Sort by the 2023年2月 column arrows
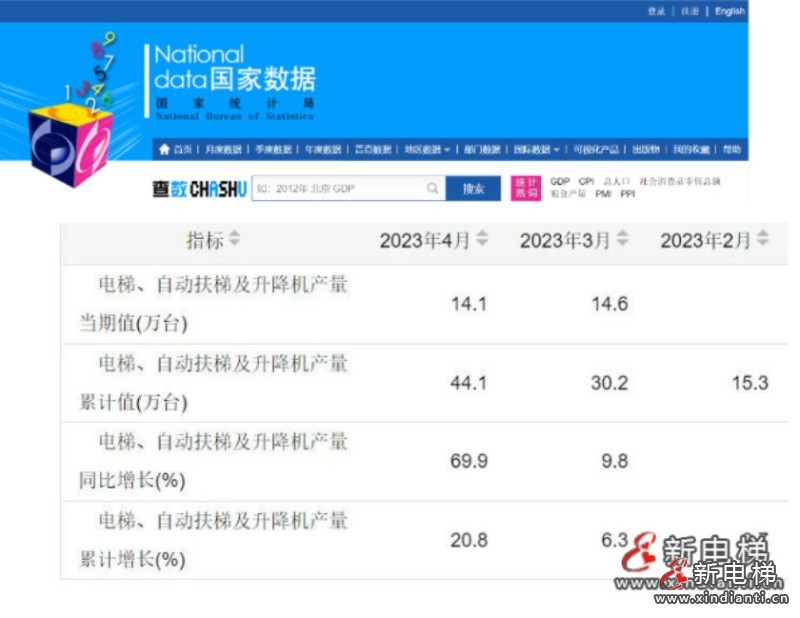 tap(763, 239)
